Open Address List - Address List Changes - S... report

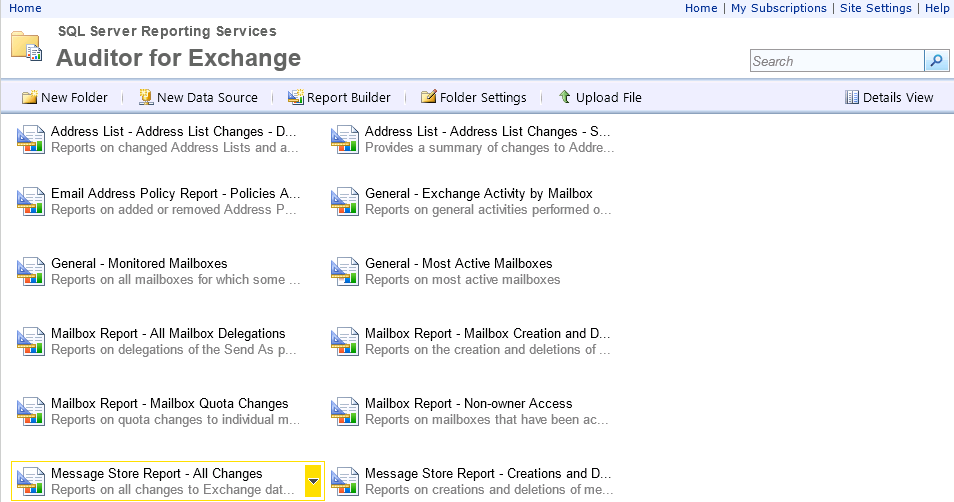[x=487, y=131]
